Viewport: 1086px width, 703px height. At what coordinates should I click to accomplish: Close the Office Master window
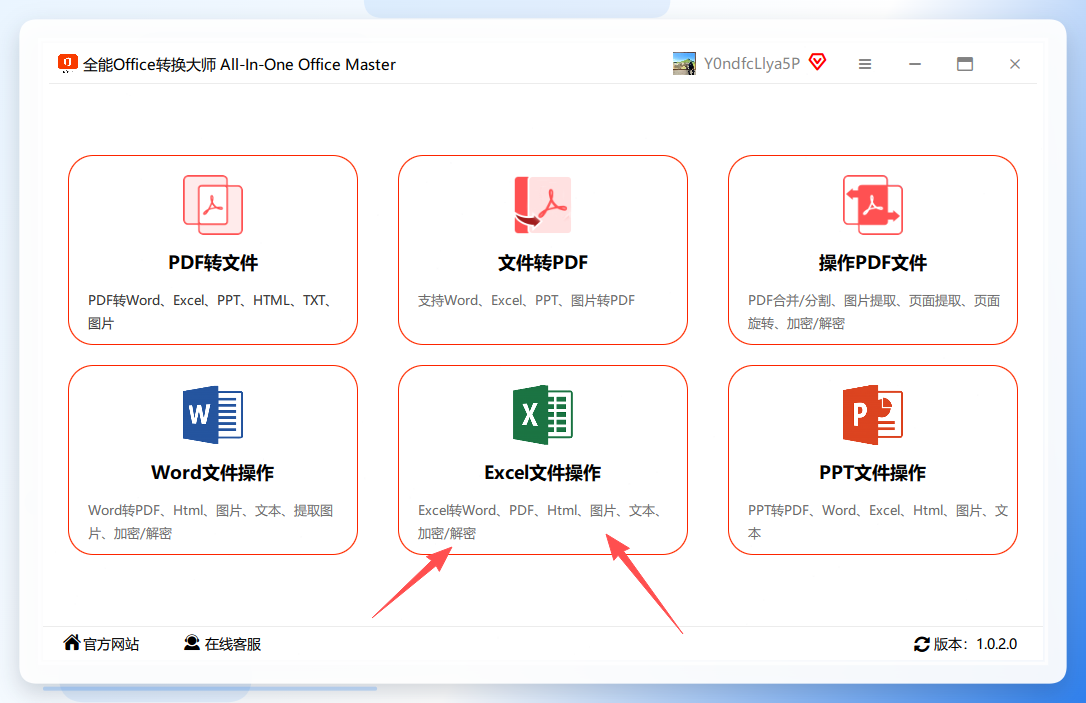(1015, 64)
